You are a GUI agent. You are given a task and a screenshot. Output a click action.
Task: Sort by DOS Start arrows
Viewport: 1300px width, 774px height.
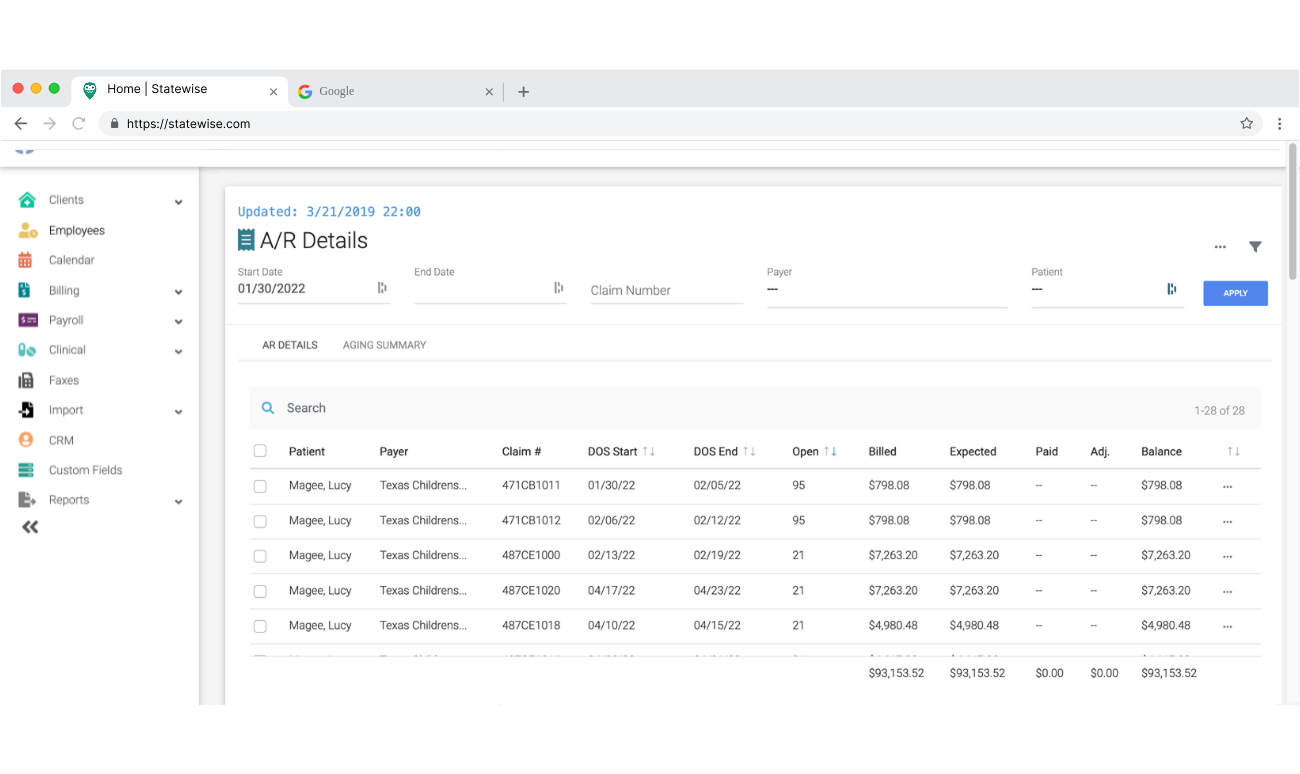(649, 452)
